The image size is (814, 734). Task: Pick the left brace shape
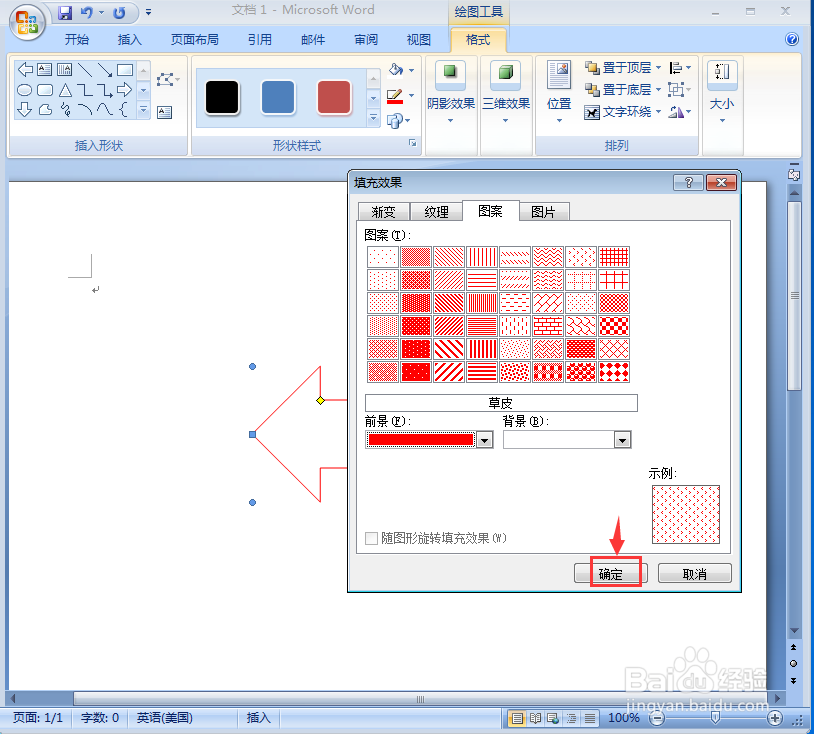(123, 110)
